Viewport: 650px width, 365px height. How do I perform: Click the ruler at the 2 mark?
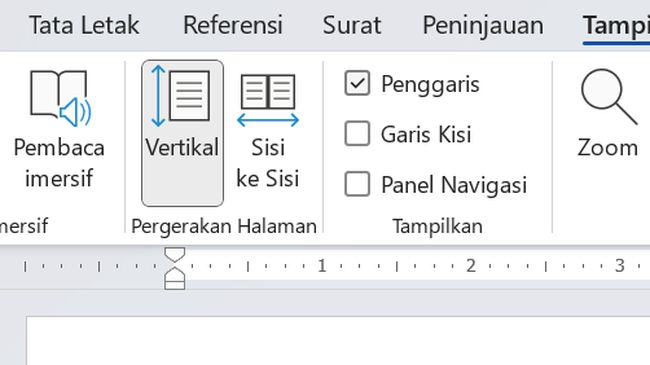pyautogui.click(x=471, y=266)
